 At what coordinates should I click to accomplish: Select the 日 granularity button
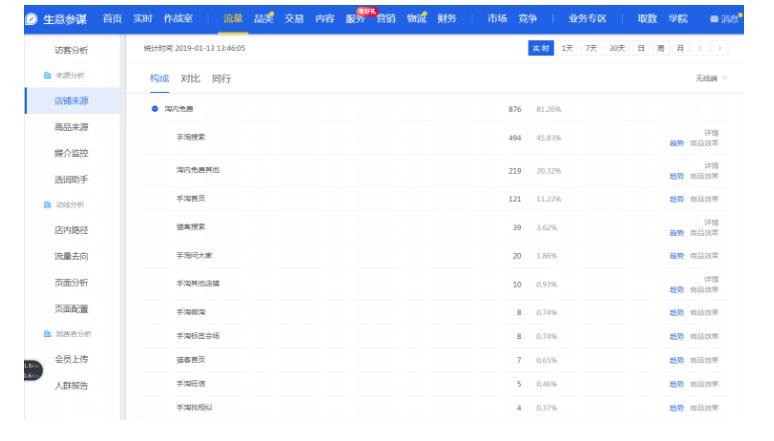coord(641,48)
